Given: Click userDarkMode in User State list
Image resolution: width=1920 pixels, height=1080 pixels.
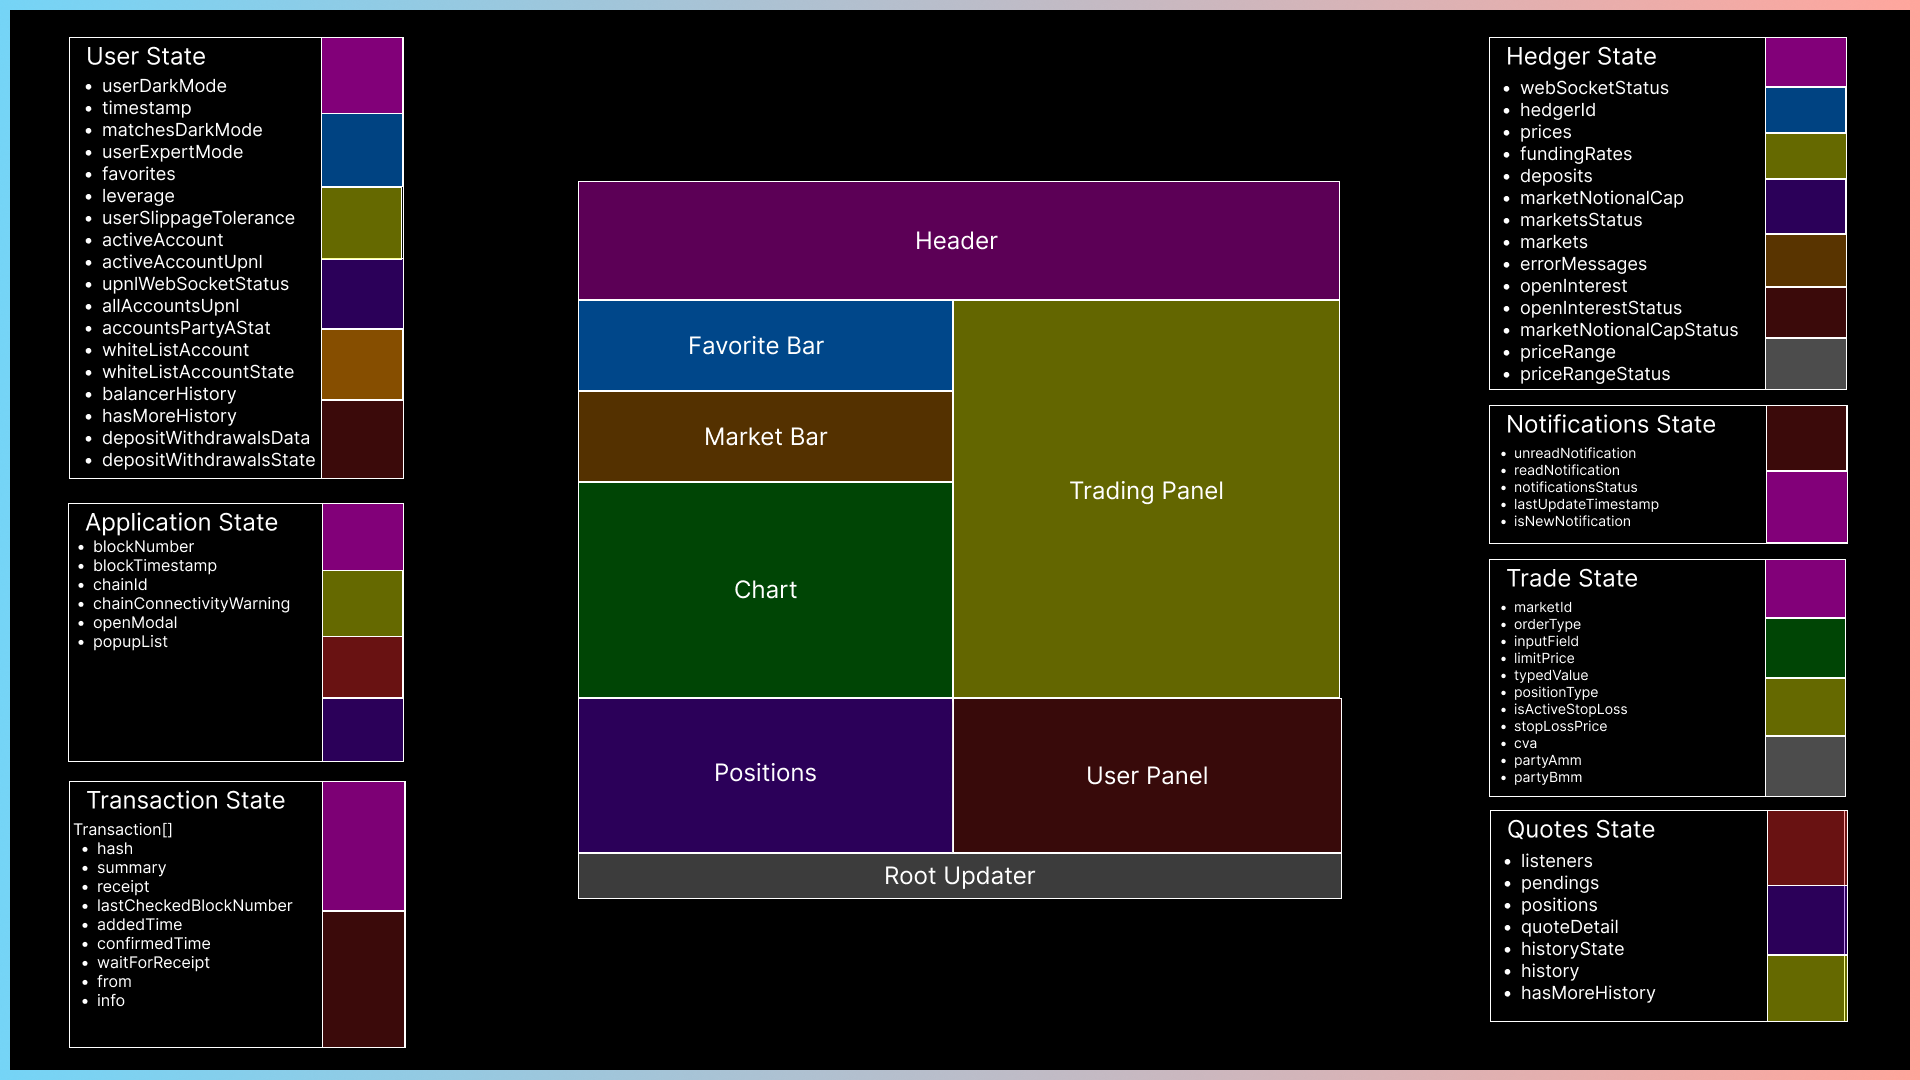Looking at the screenshot, I should 164,86.
